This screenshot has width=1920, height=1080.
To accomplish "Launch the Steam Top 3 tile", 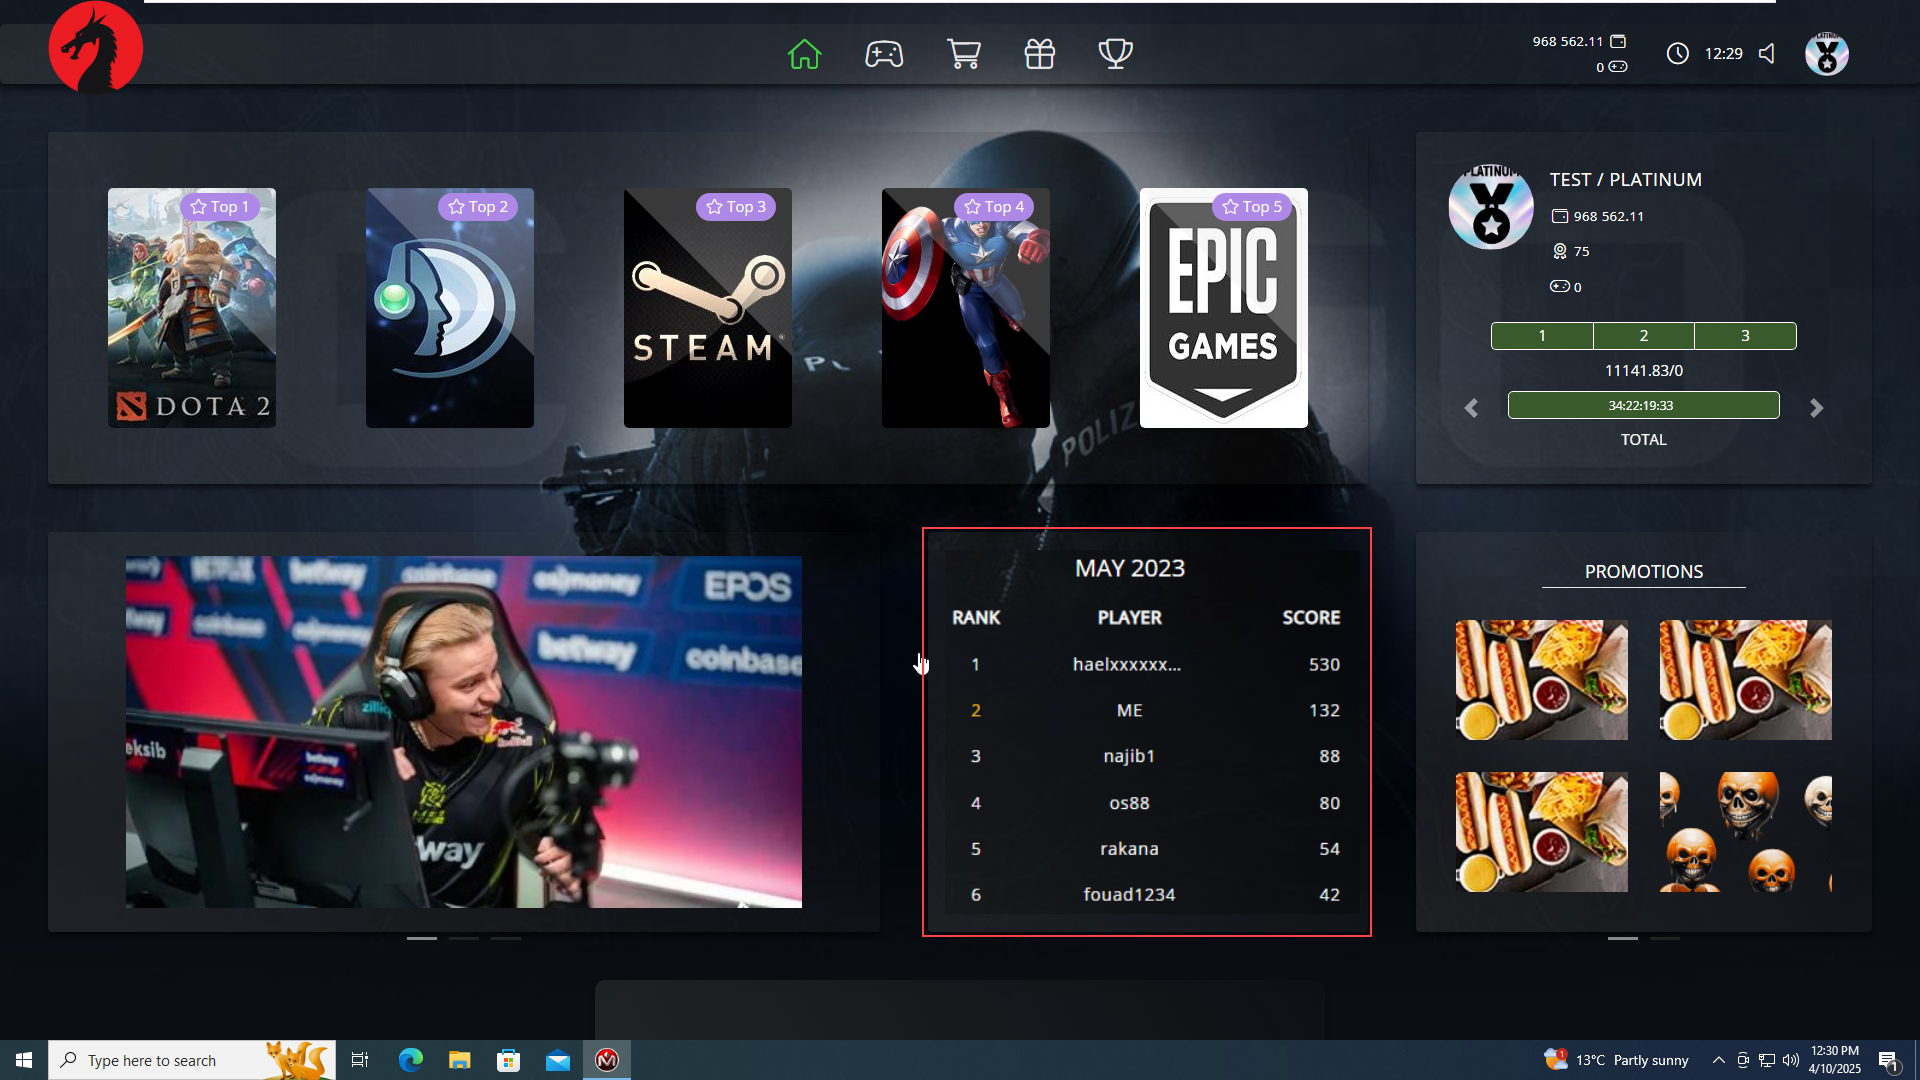I will click(x=708, y=308).
